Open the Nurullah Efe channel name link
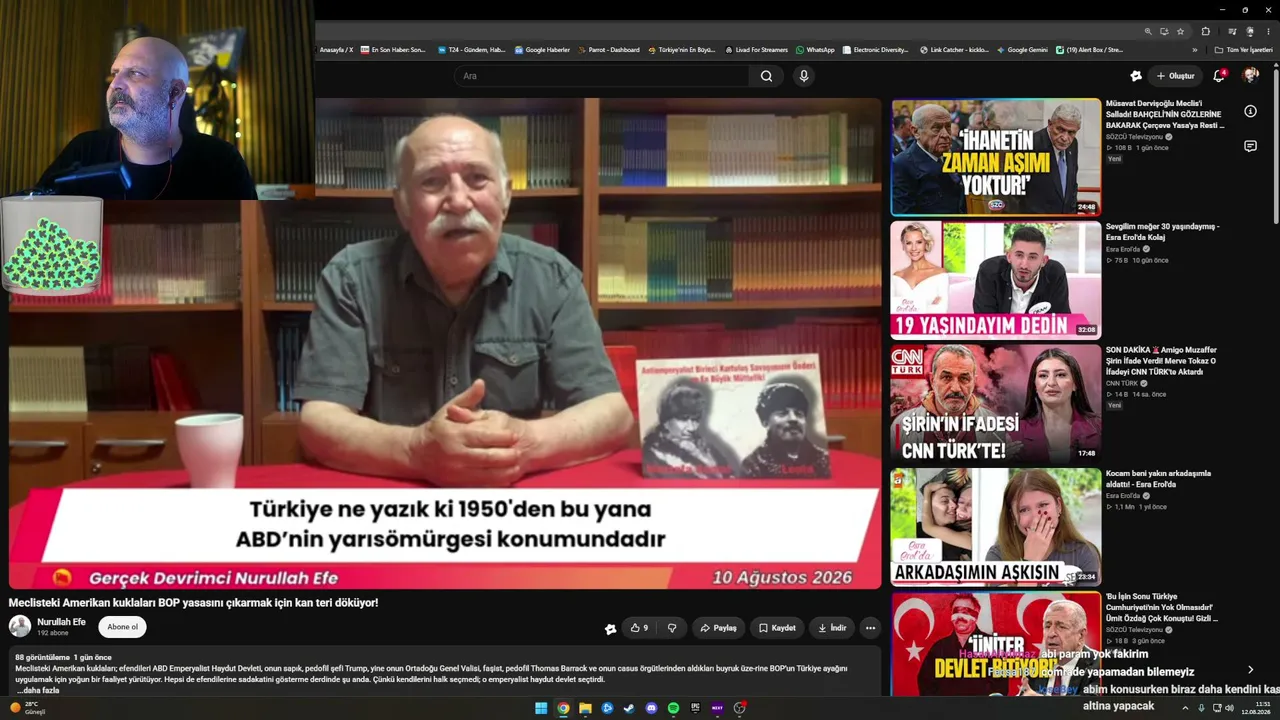 [61, 622]
